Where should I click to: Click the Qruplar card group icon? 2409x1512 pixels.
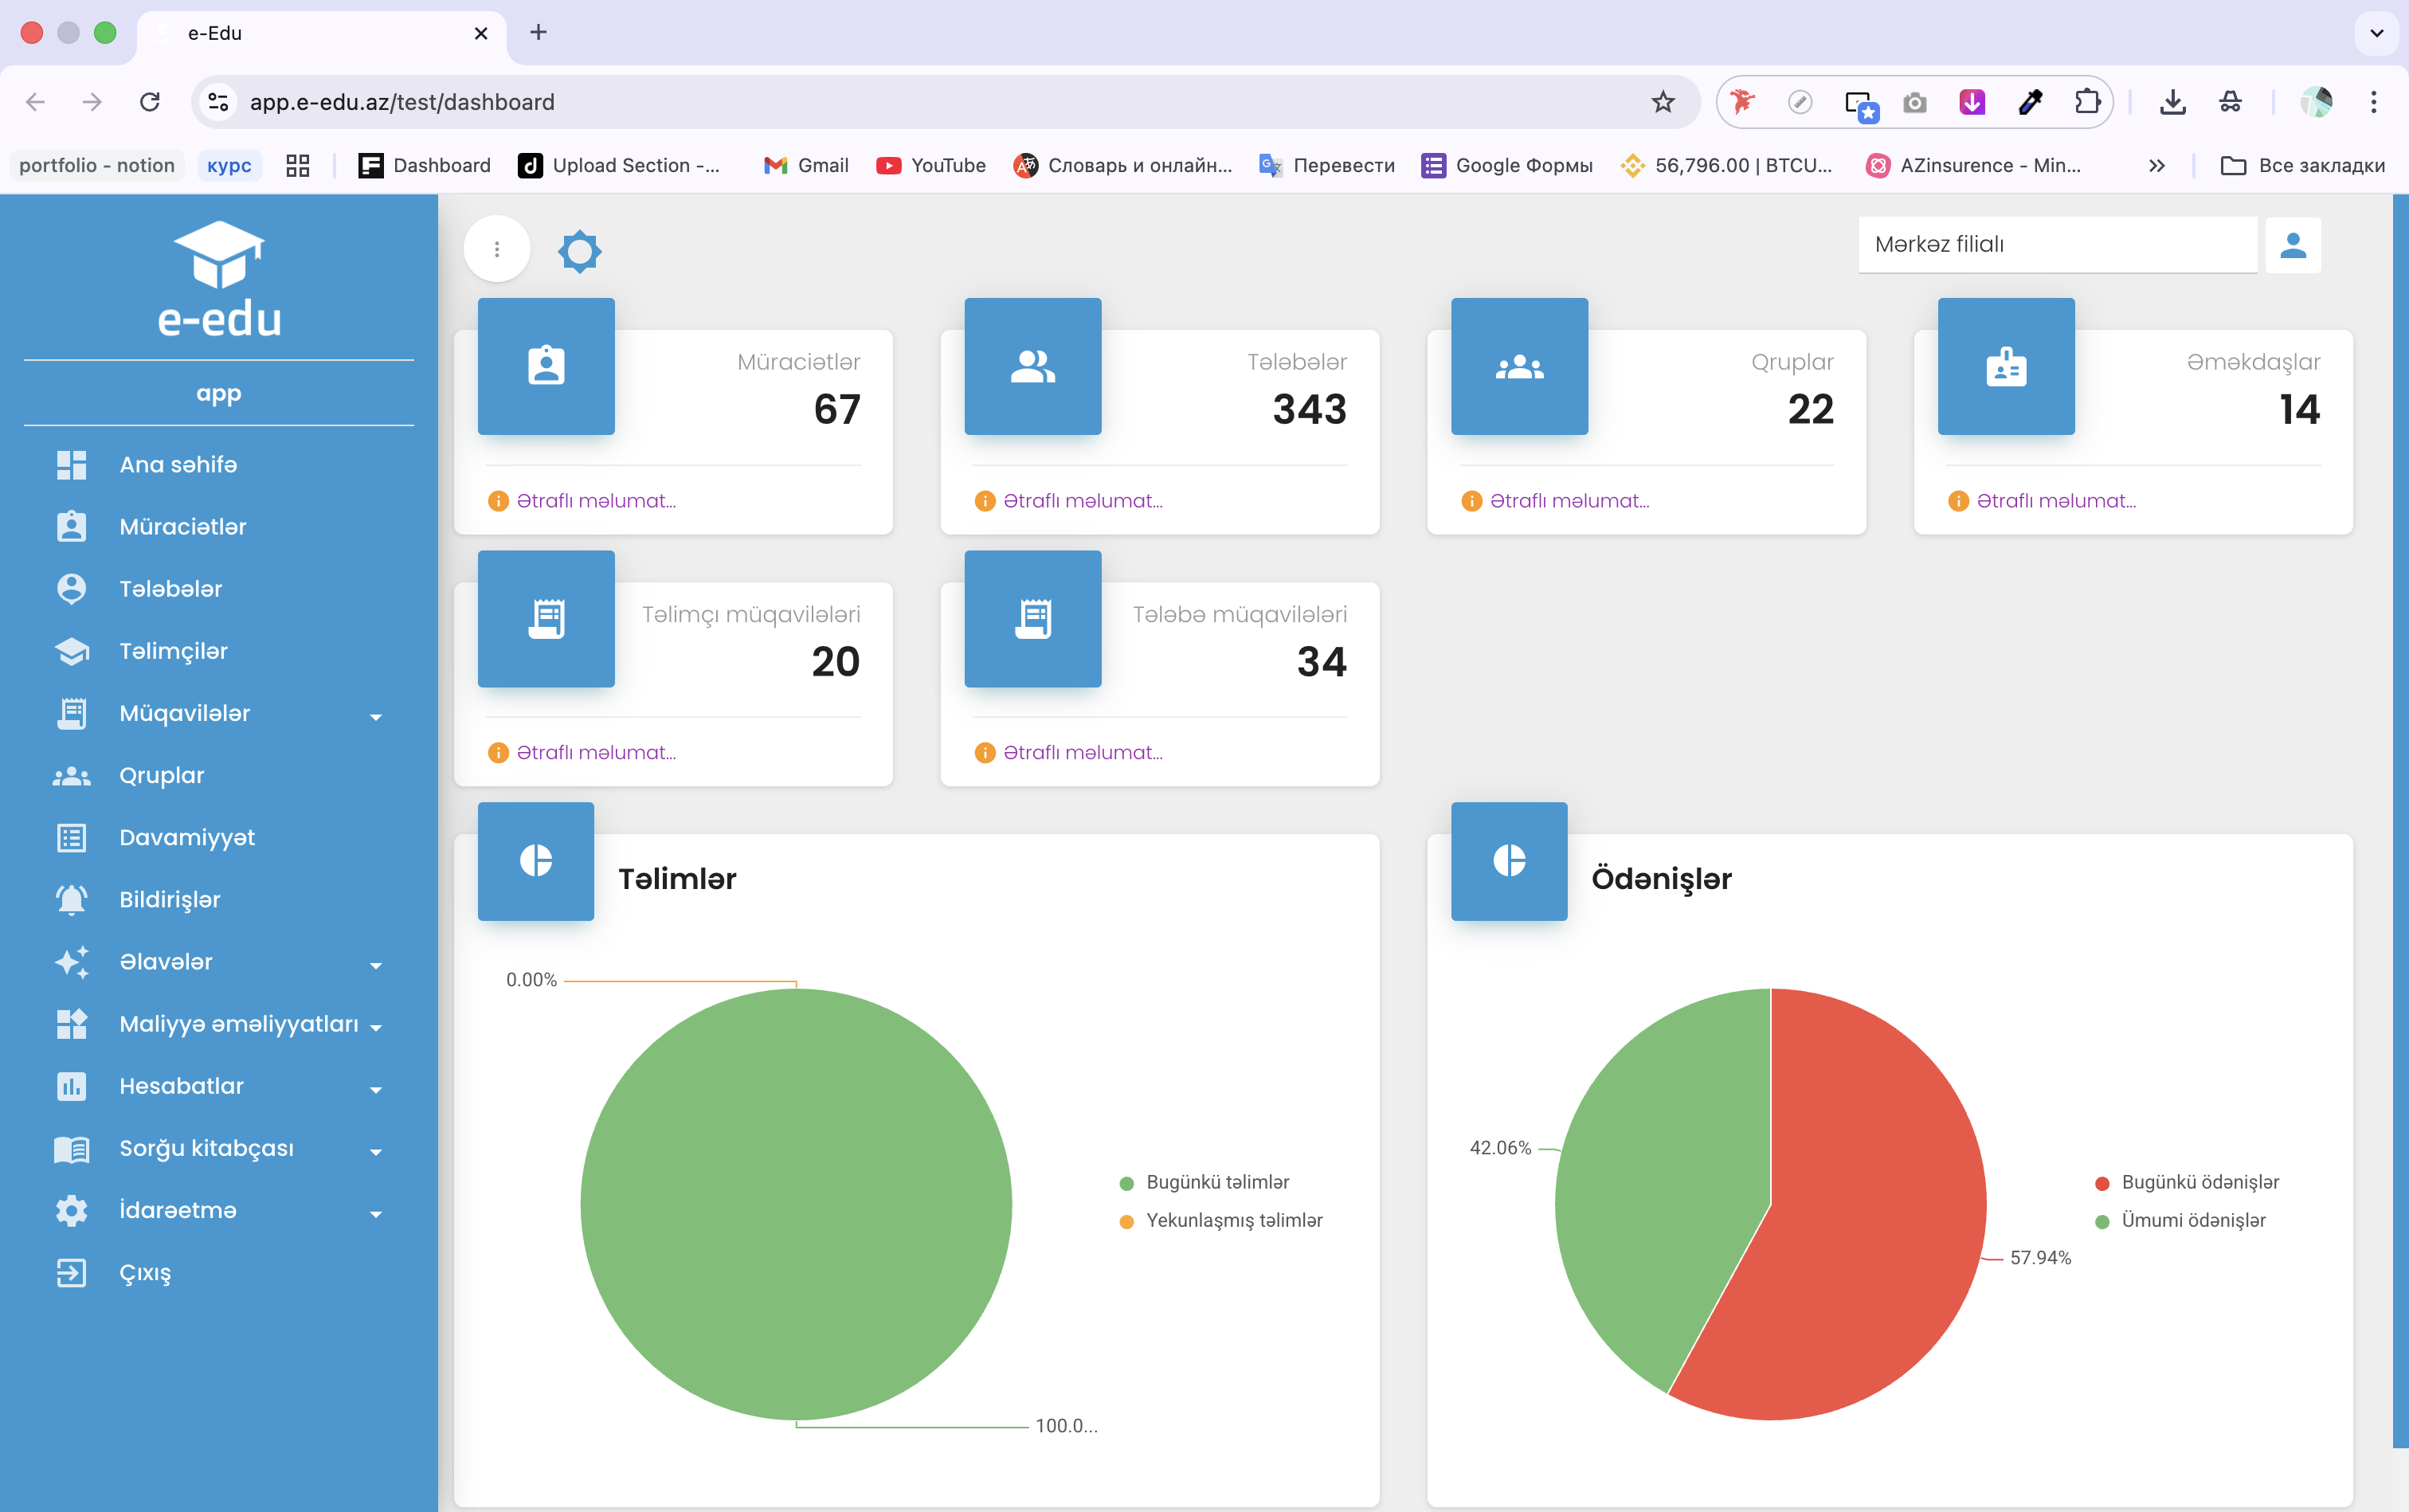[1519, 366]
